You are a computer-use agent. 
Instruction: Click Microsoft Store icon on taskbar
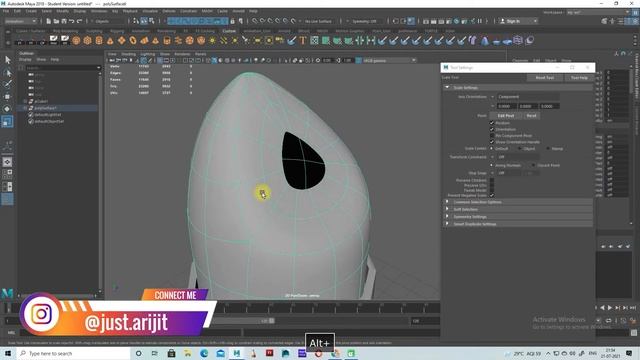[x=171, y=353]
